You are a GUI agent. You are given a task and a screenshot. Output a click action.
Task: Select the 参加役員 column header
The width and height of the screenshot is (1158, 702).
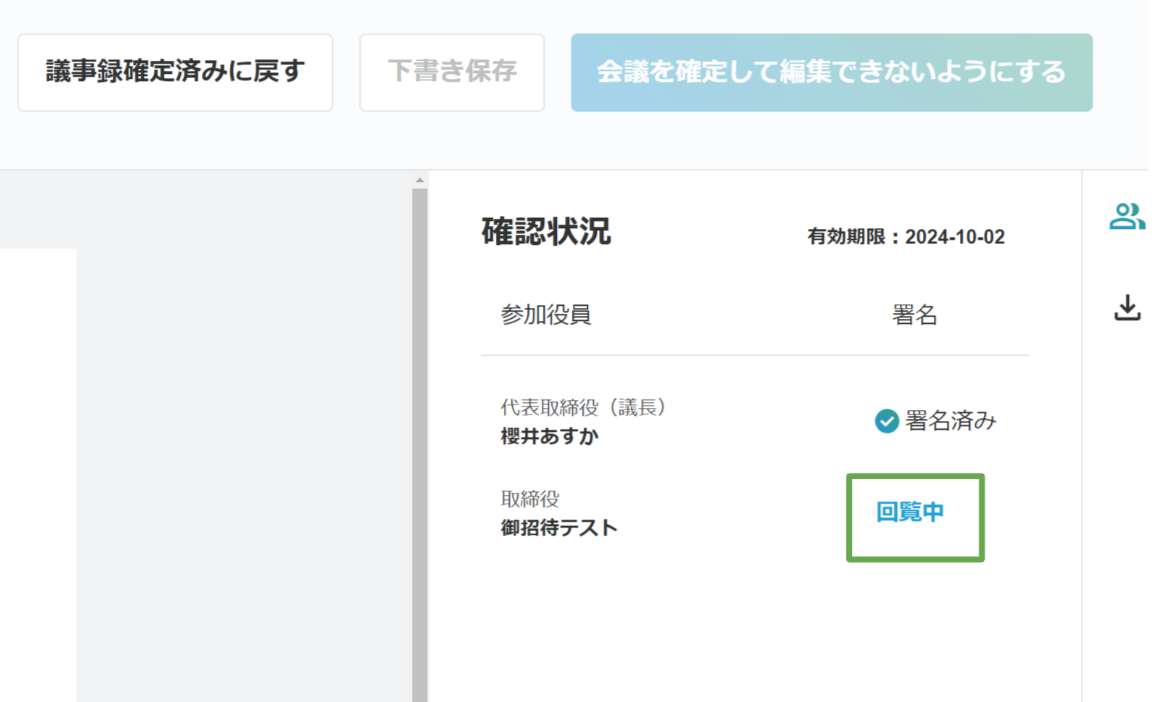[546, 315]
